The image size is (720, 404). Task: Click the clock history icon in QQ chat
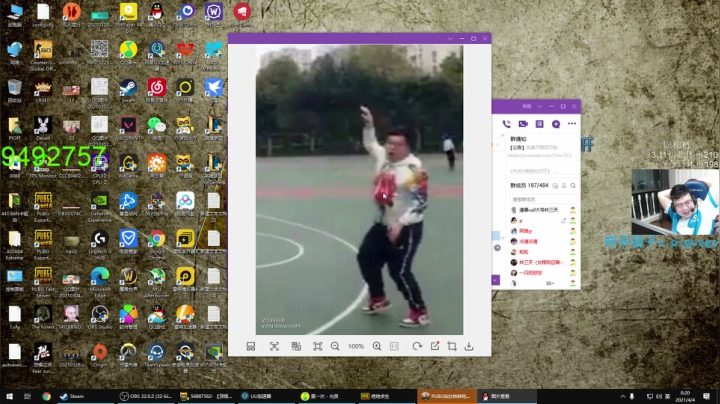pyautogui.click(x=497, y=248)
